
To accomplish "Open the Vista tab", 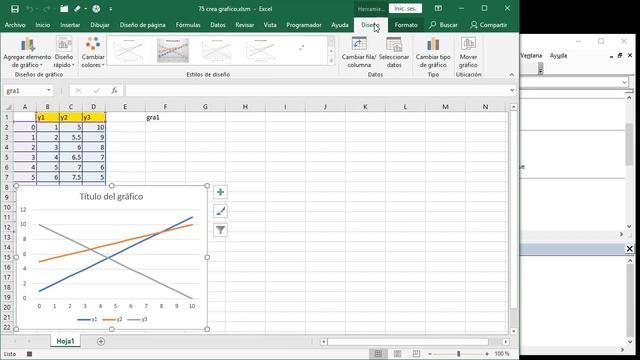I will (270, 25).
